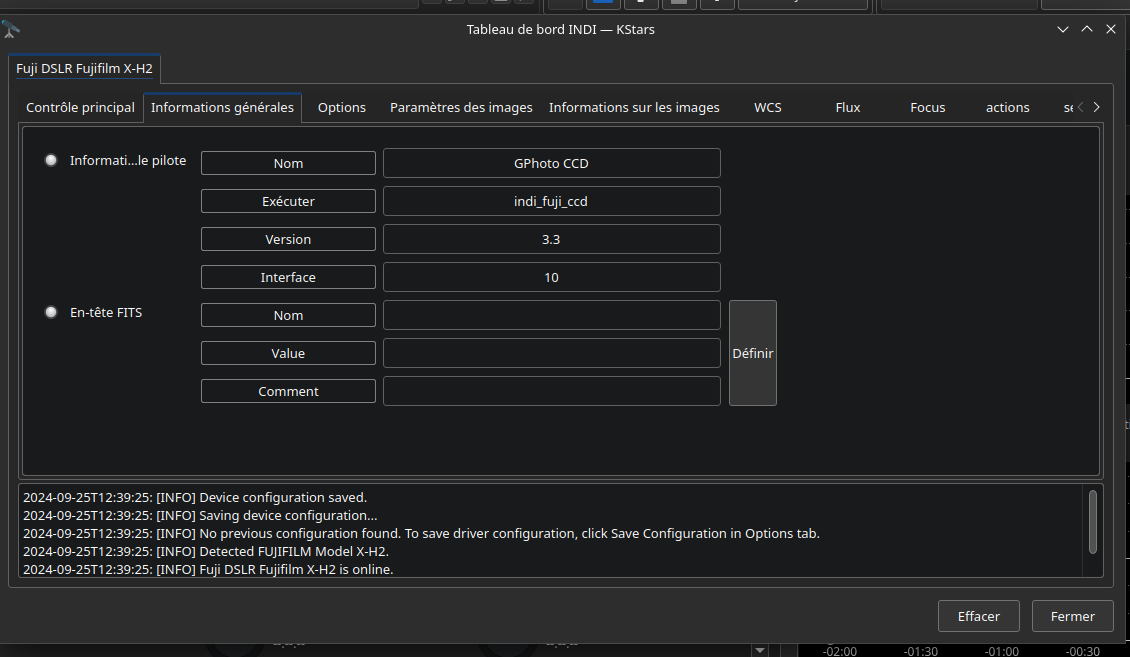Click the -01:30 timeline label in background window

click(x=920, y=651)
